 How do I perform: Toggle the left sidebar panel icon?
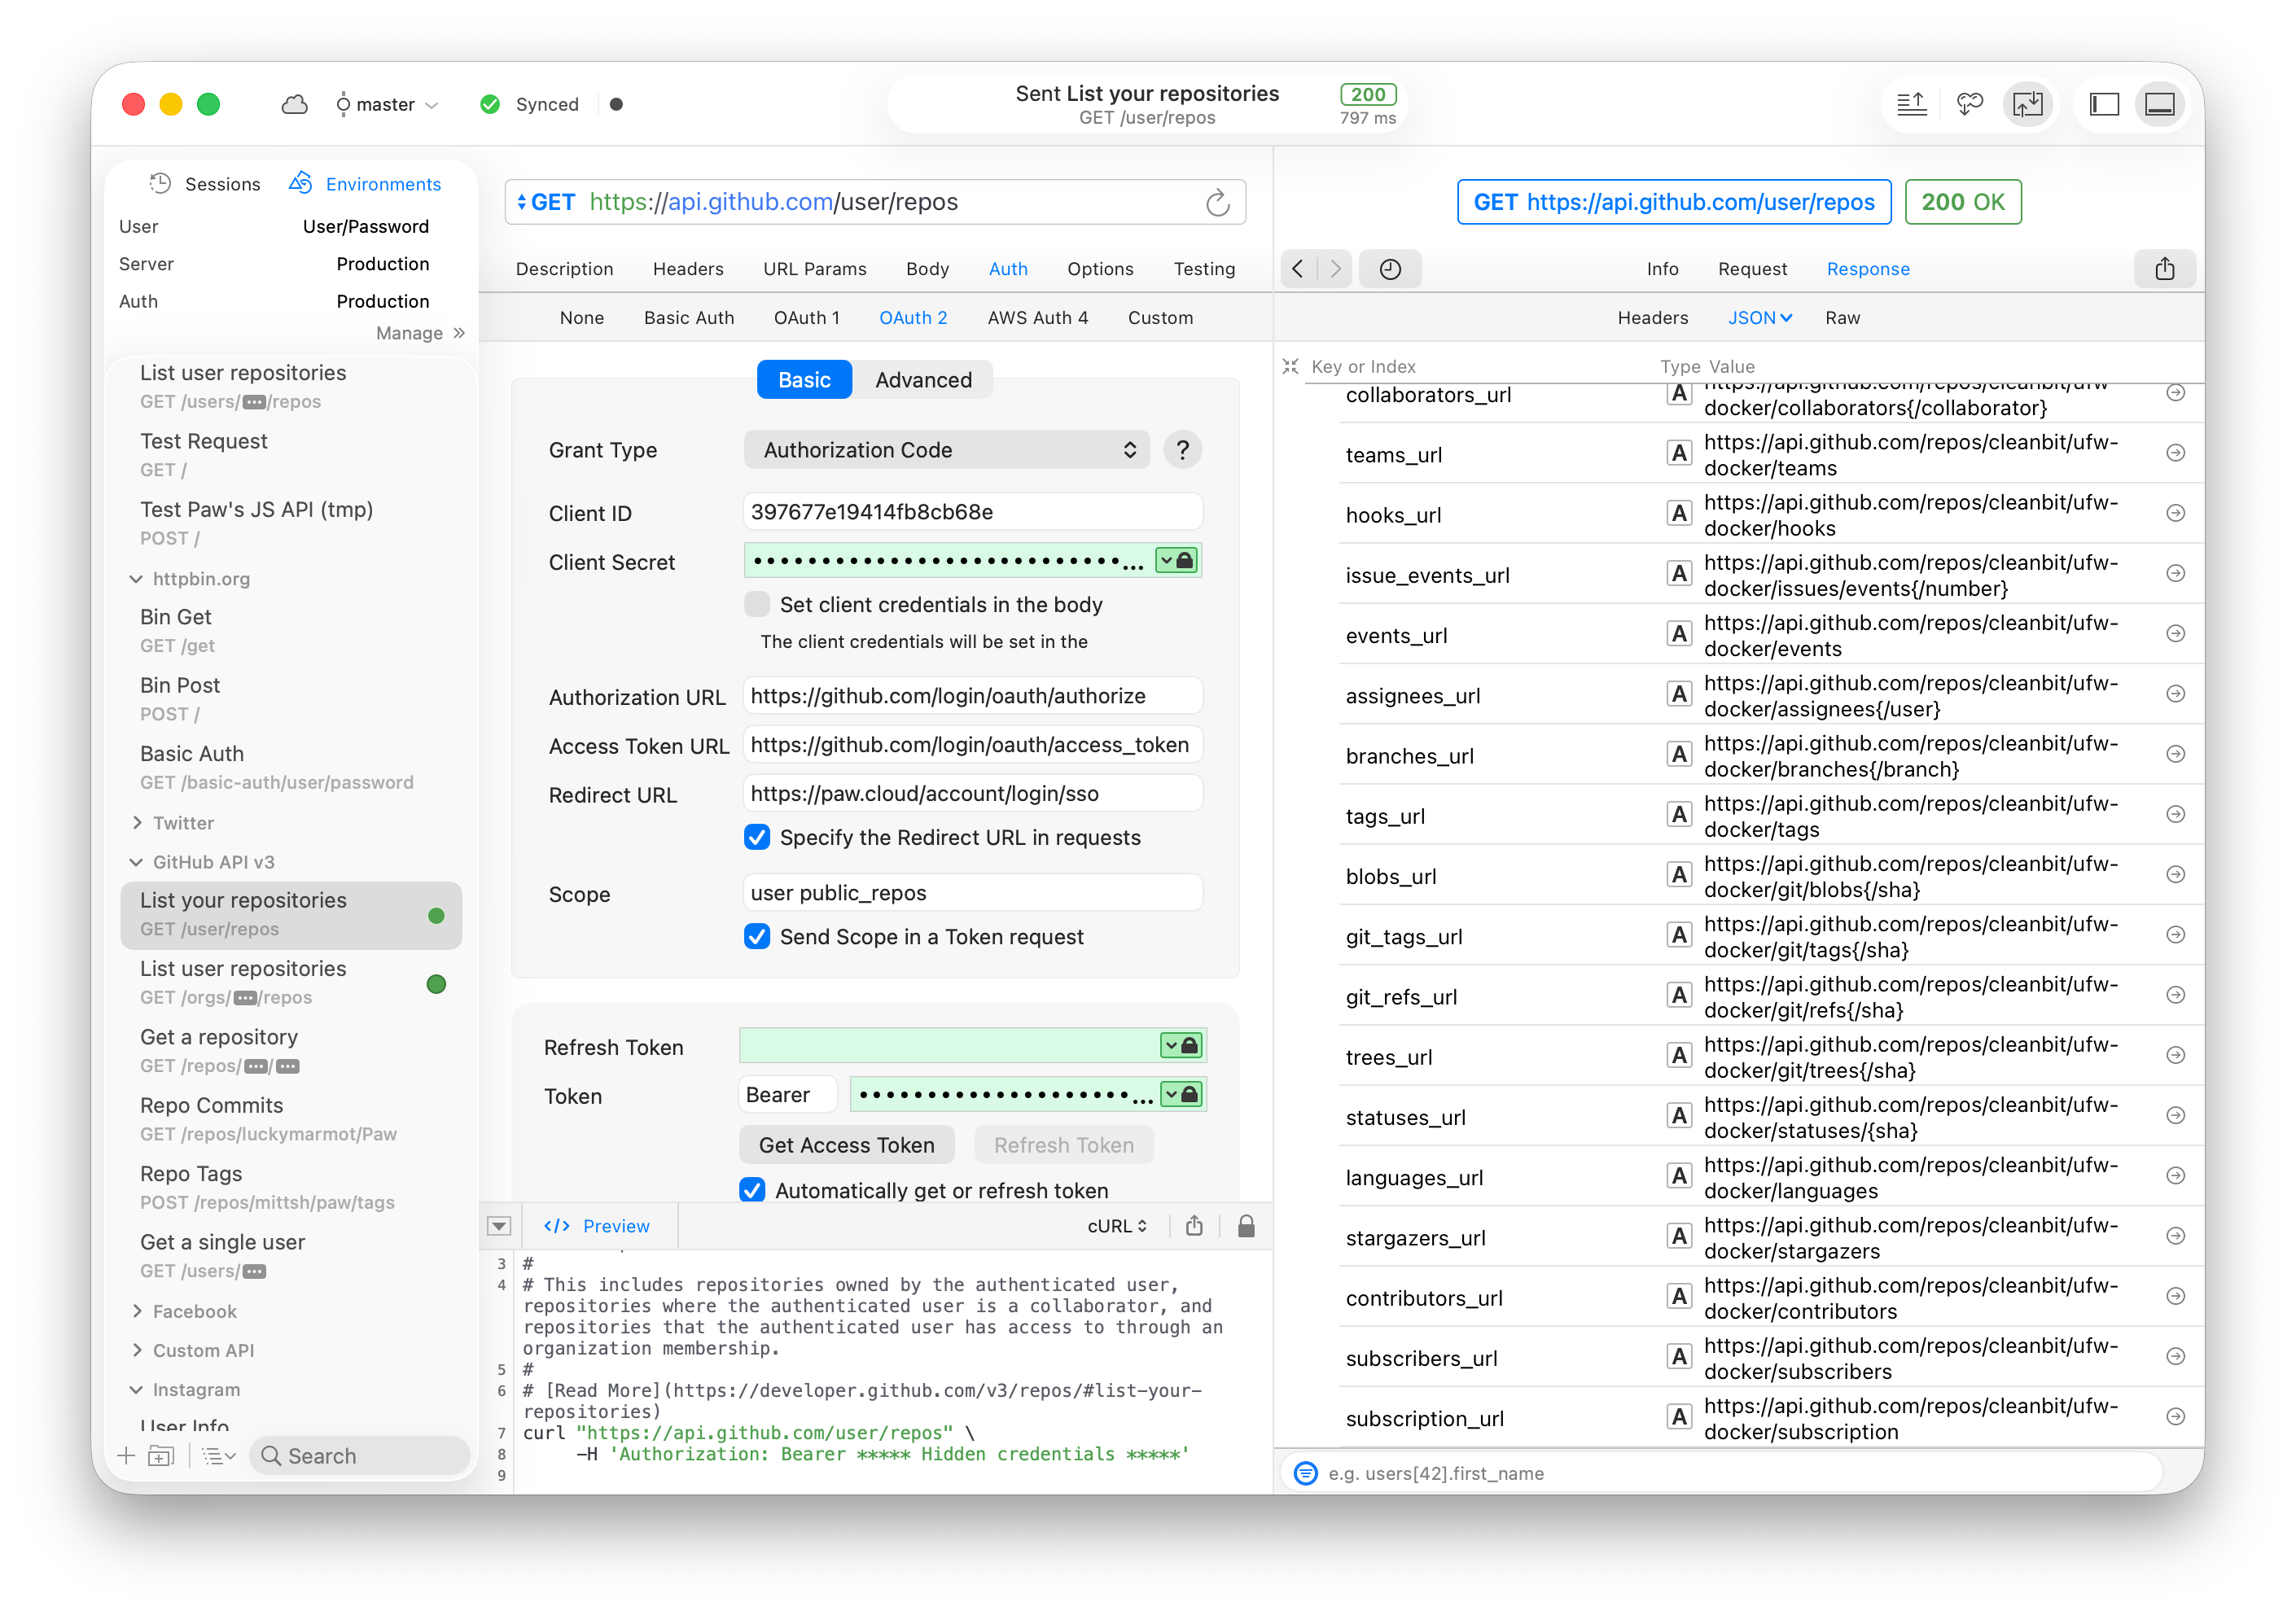pos(2104,104)
